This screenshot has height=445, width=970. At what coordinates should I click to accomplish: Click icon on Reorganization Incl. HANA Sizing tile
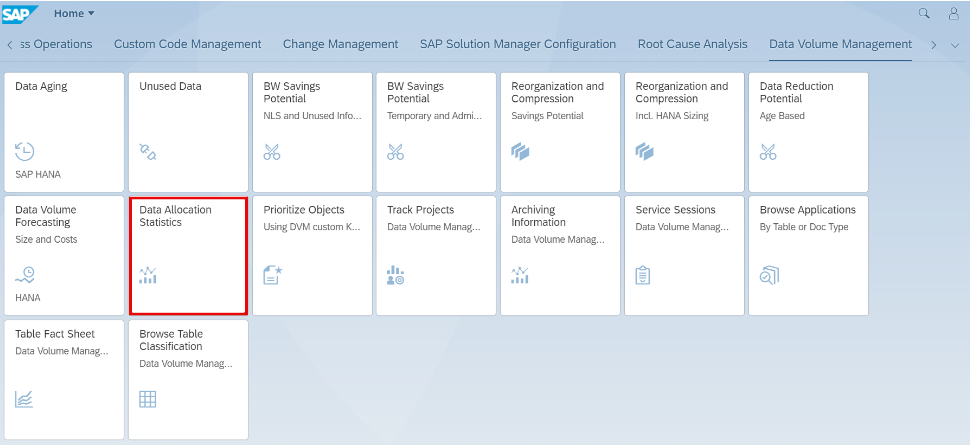[645, 152]
